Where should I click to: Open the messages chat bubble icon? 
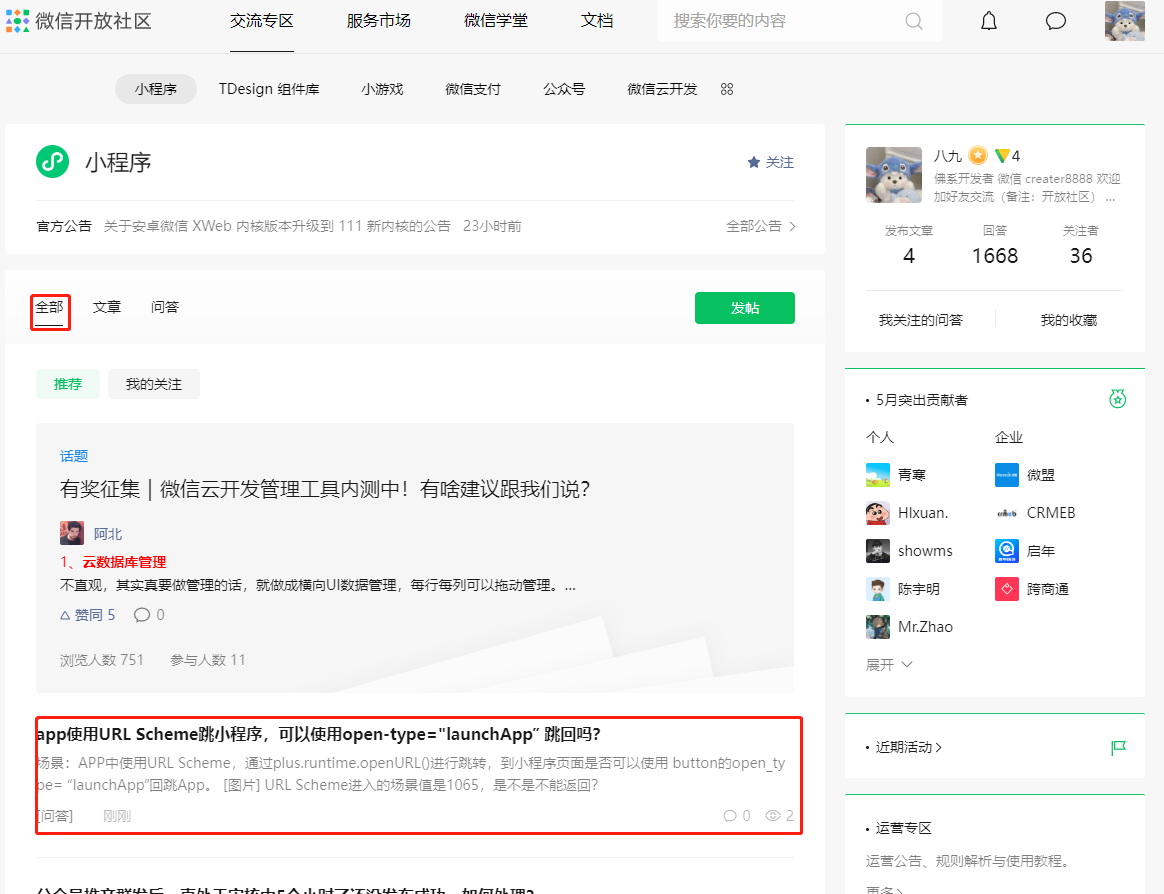(1056, 21)
